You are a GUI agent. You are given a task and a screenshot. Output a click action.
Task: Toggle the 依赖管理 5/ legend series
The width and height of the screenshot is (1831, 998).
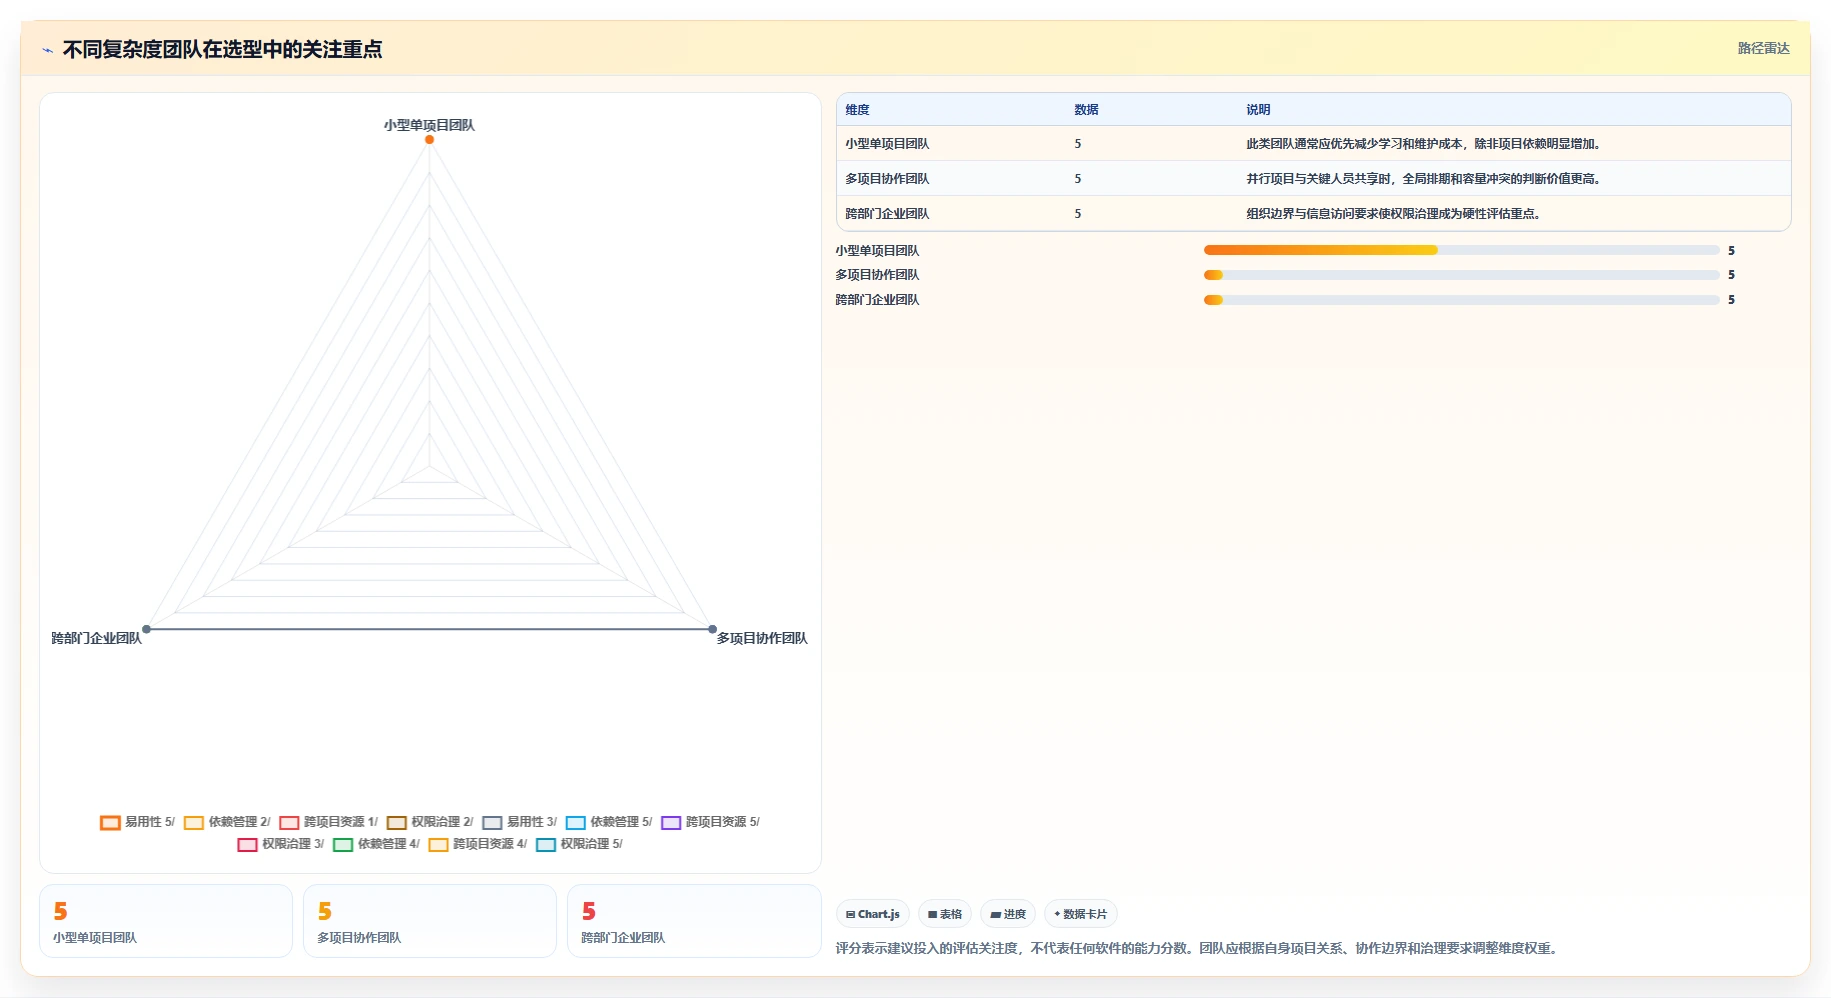(609, 822)
